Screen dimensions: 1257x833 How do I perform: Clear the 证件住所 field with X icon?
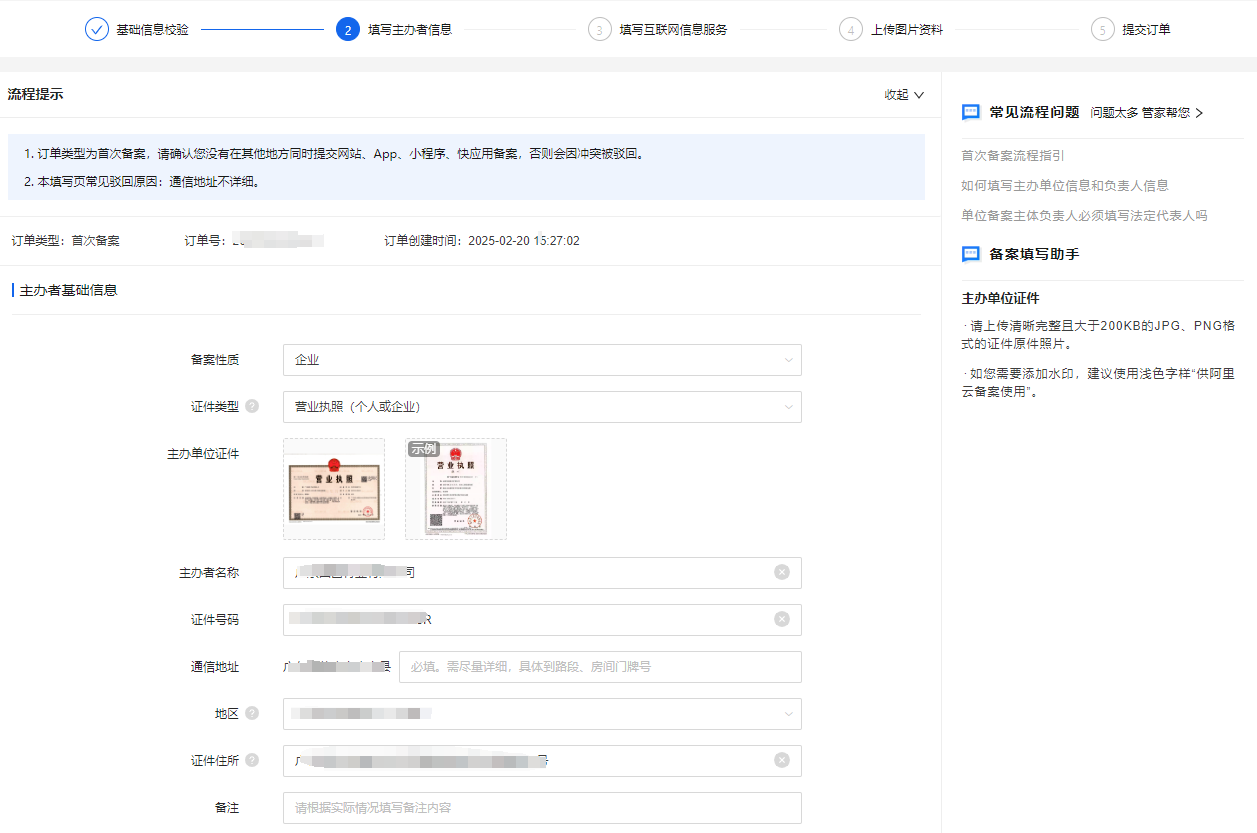point(781,760)
